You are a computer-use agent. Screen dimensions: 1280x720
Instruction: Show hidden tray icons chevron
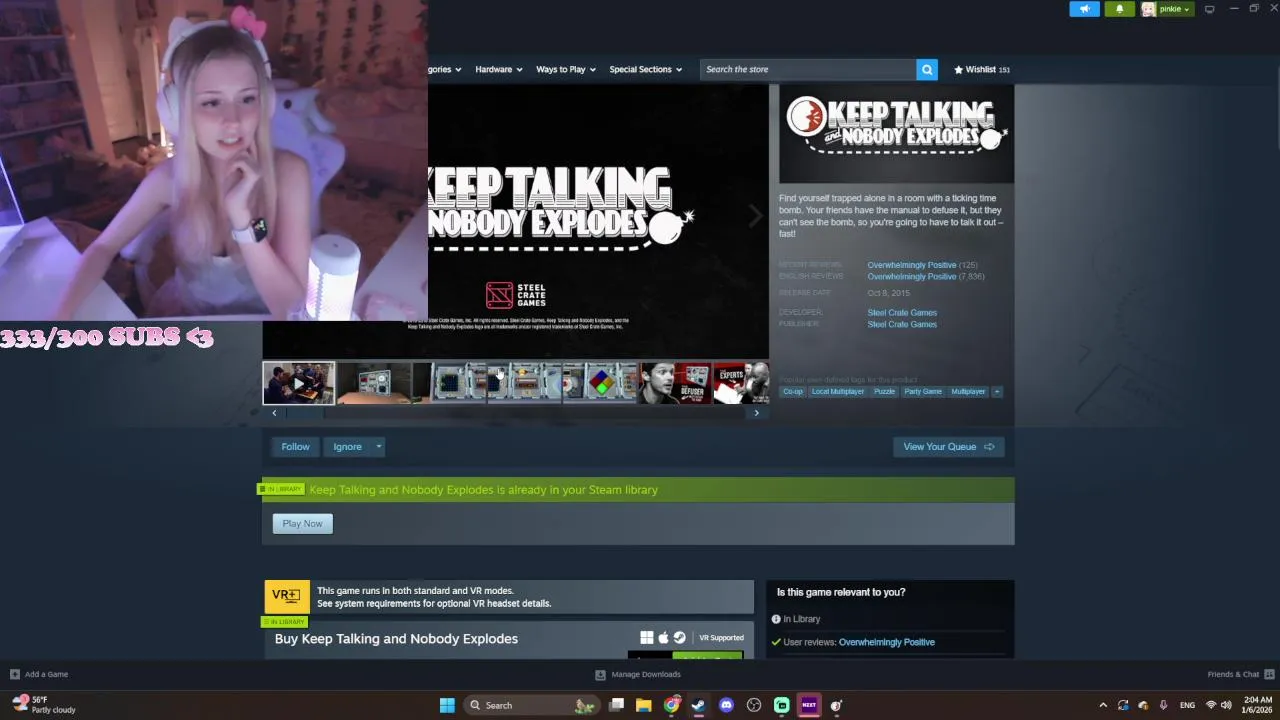1103,705
